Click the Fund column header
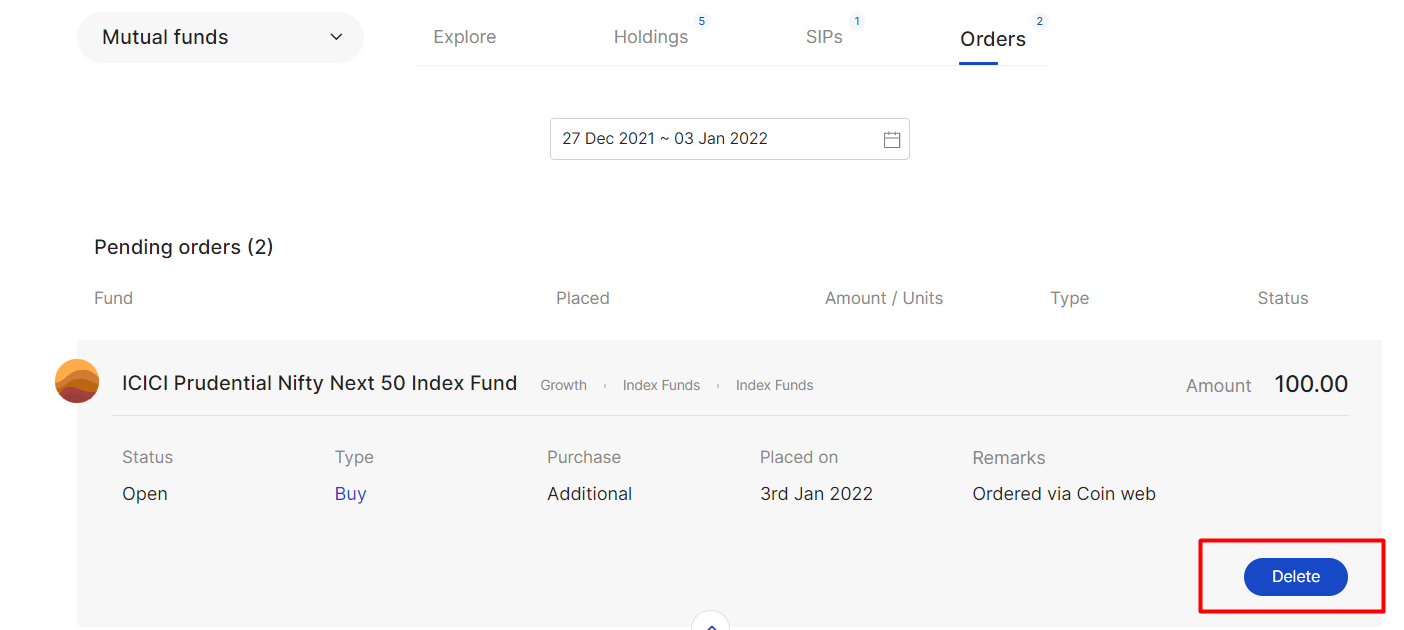 [113, 298]
